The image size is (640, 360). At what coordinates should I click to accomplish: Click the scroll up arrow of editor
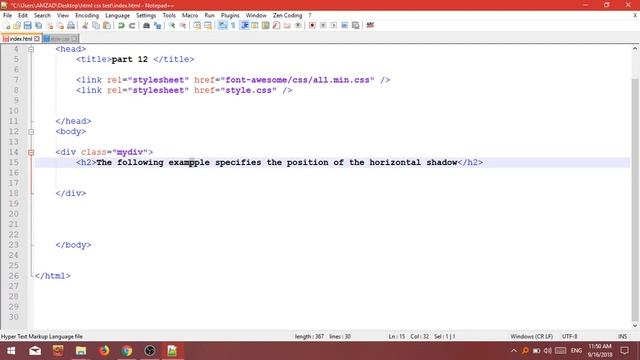[635, 49]
